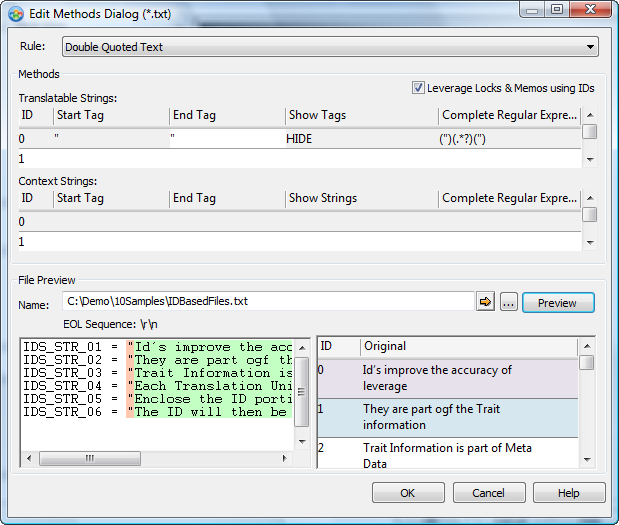Click the right scroll arrow in file text preview
The height and width of the screenshot is (525, 619).
pyautogui.click(x=285, y=458)
